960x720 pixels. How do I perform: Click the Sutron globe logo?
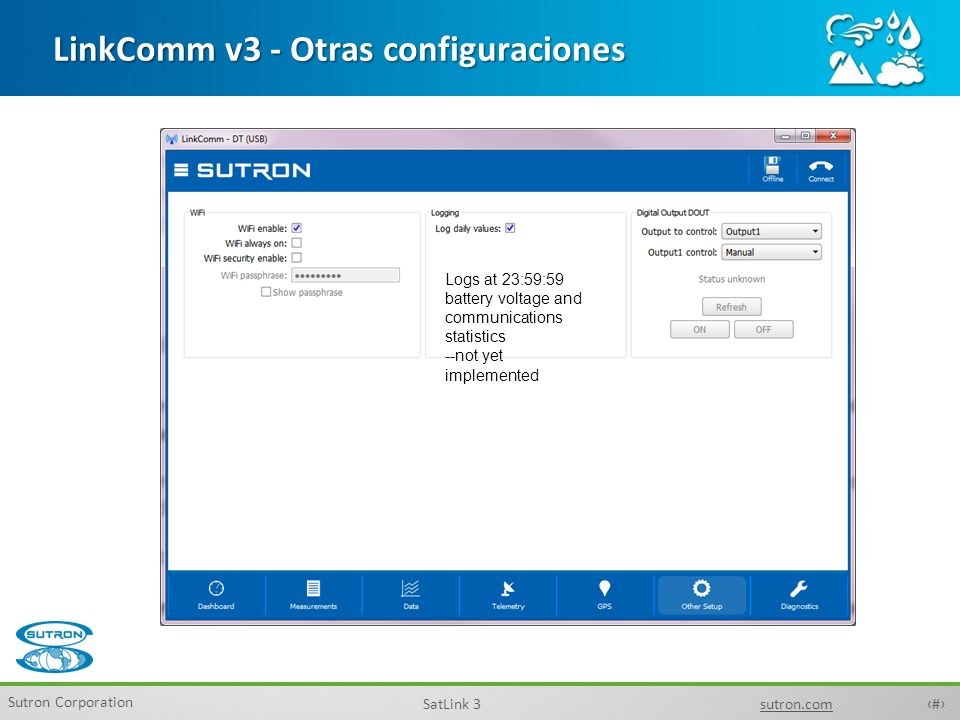point(54,647)
